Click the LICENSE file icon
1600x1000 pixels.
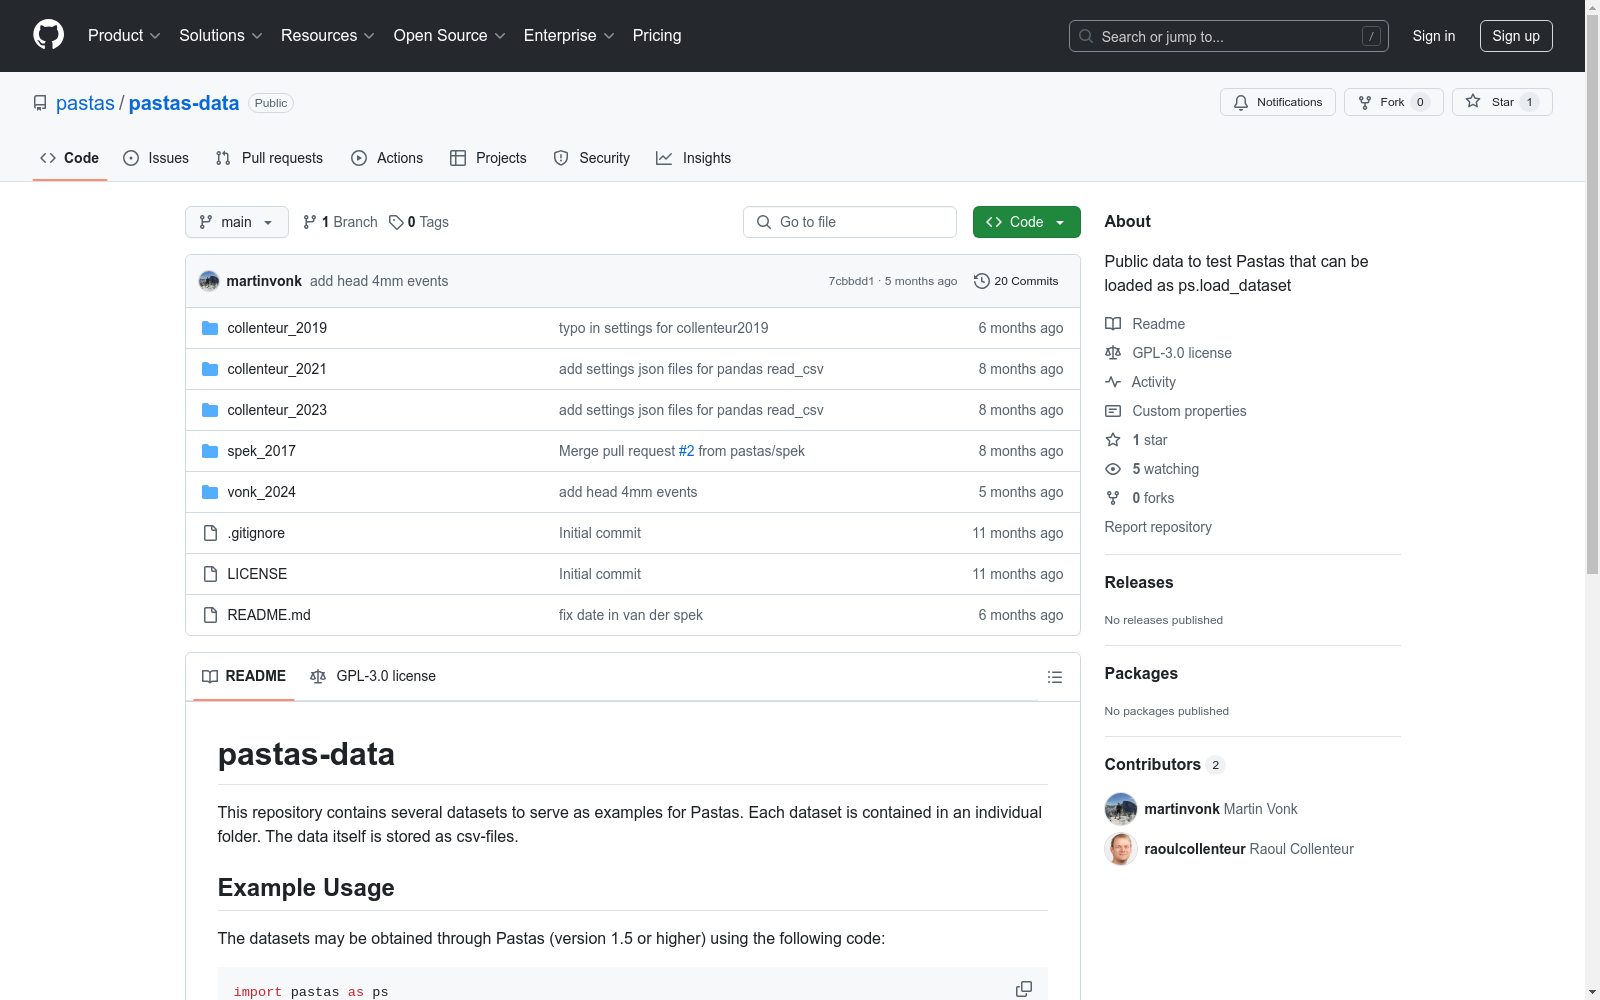(210, 574)
